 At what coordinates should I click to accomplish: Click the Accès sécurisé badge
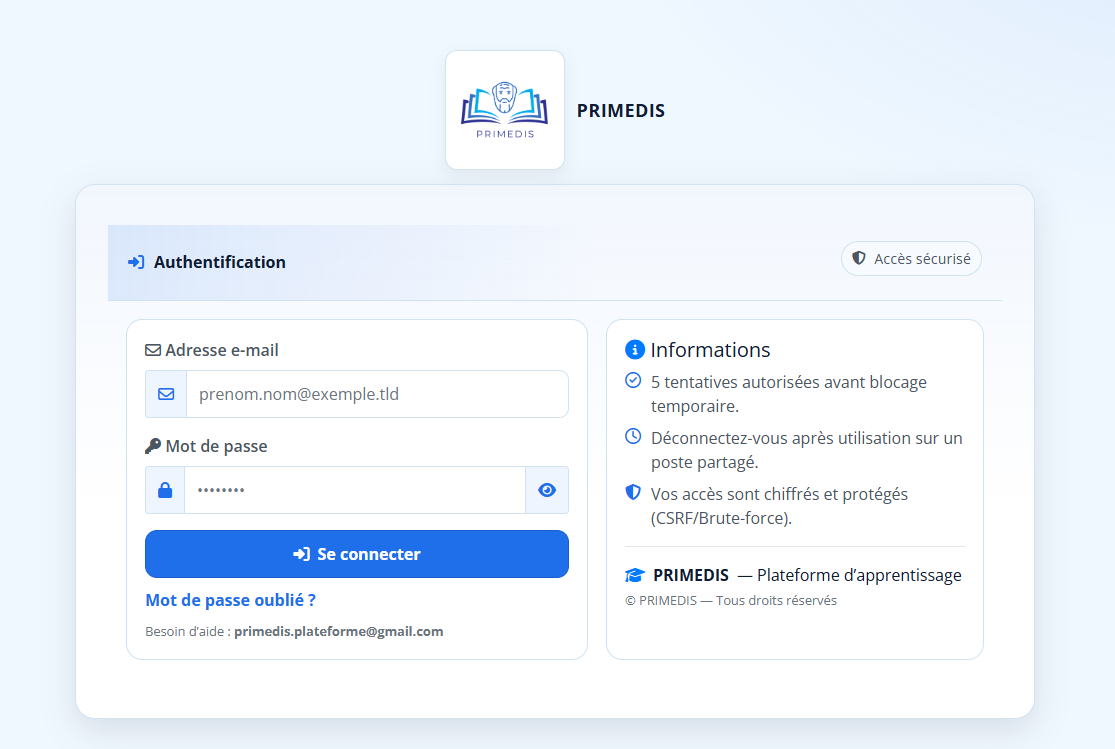tap(911, 258)
